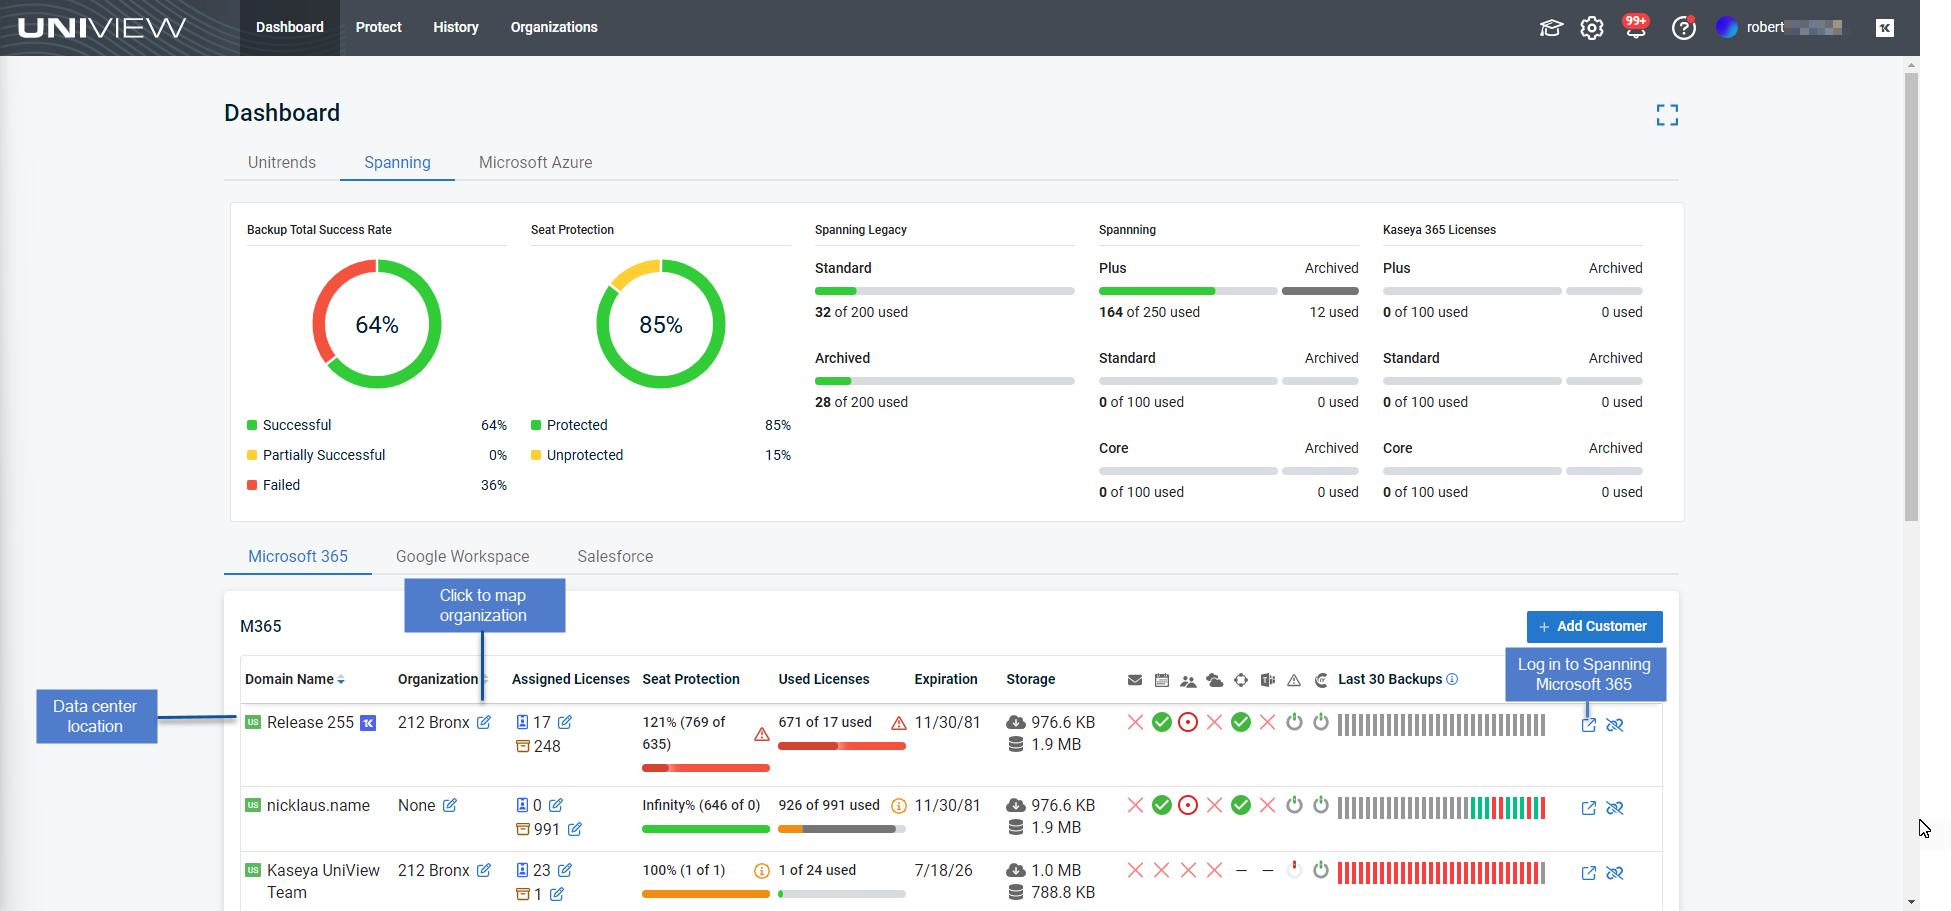The height and width of the screenshot is (911, 1951).
Task: Click red contacts status circle for nicklaus.name
Action: pos(1188,805)
